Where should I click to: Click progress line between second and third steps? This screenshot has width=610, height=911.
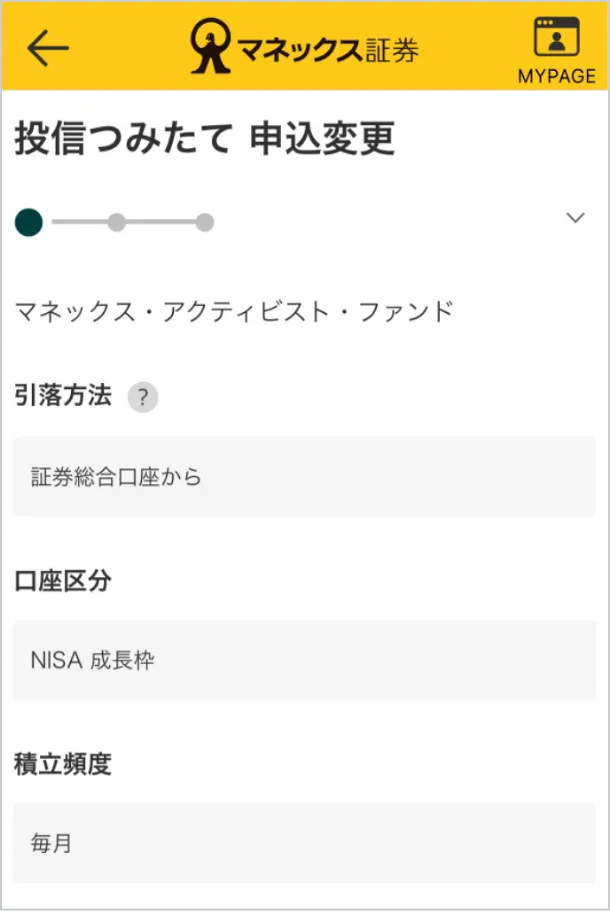point(161,222)
